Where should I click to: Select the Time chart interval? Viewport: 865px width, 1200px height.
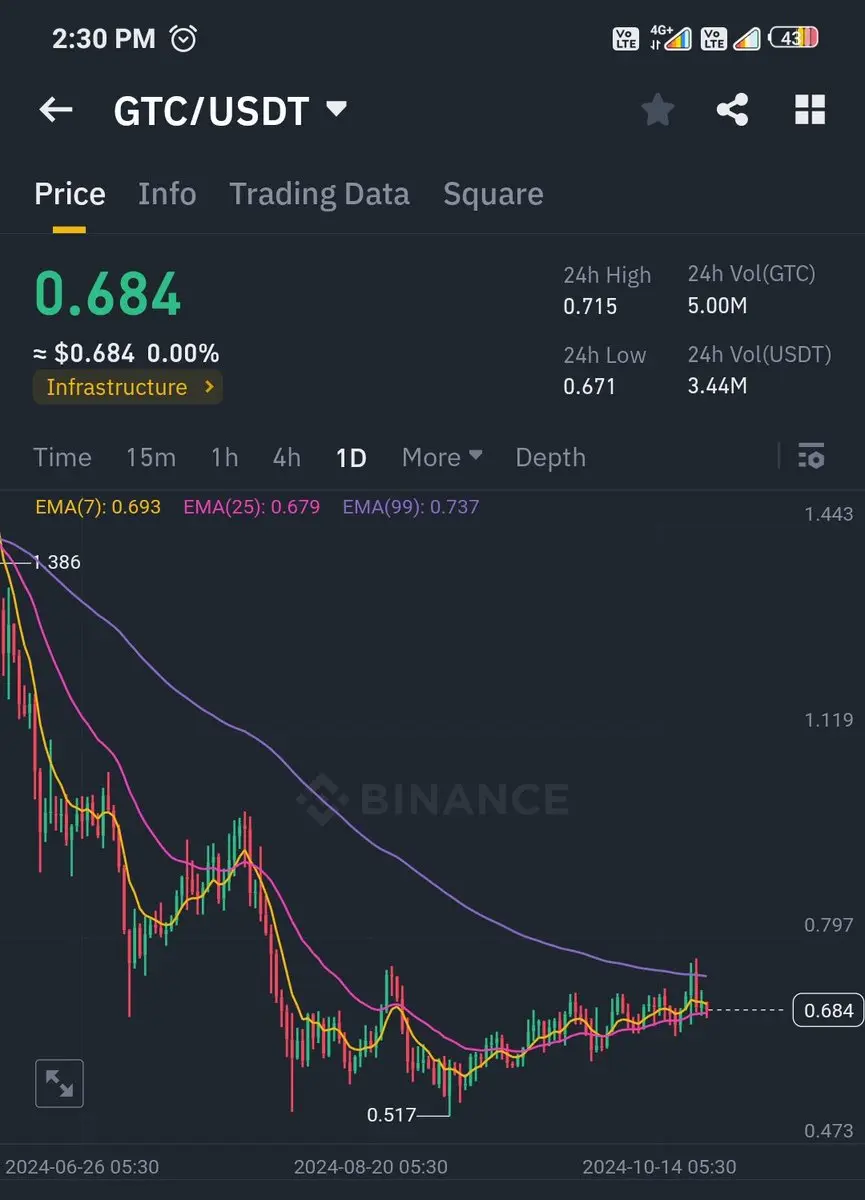62,457
